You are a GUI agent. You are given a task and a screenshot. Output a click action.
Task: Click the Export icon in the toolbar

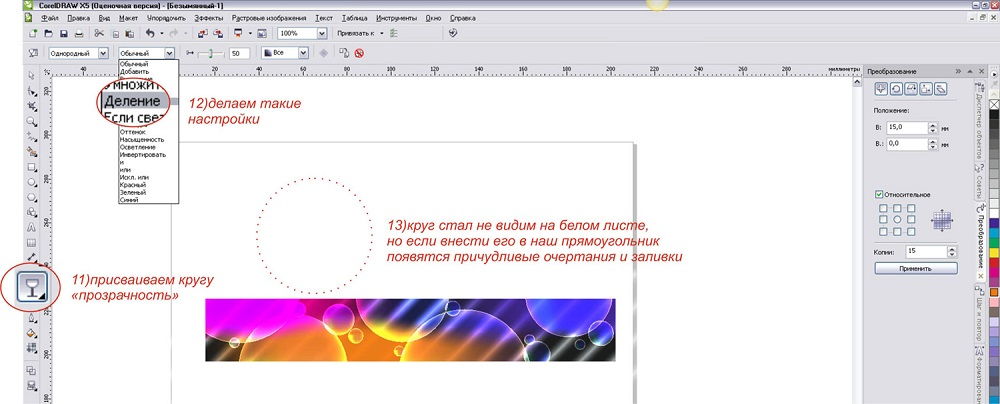click(x=218, y=33)
